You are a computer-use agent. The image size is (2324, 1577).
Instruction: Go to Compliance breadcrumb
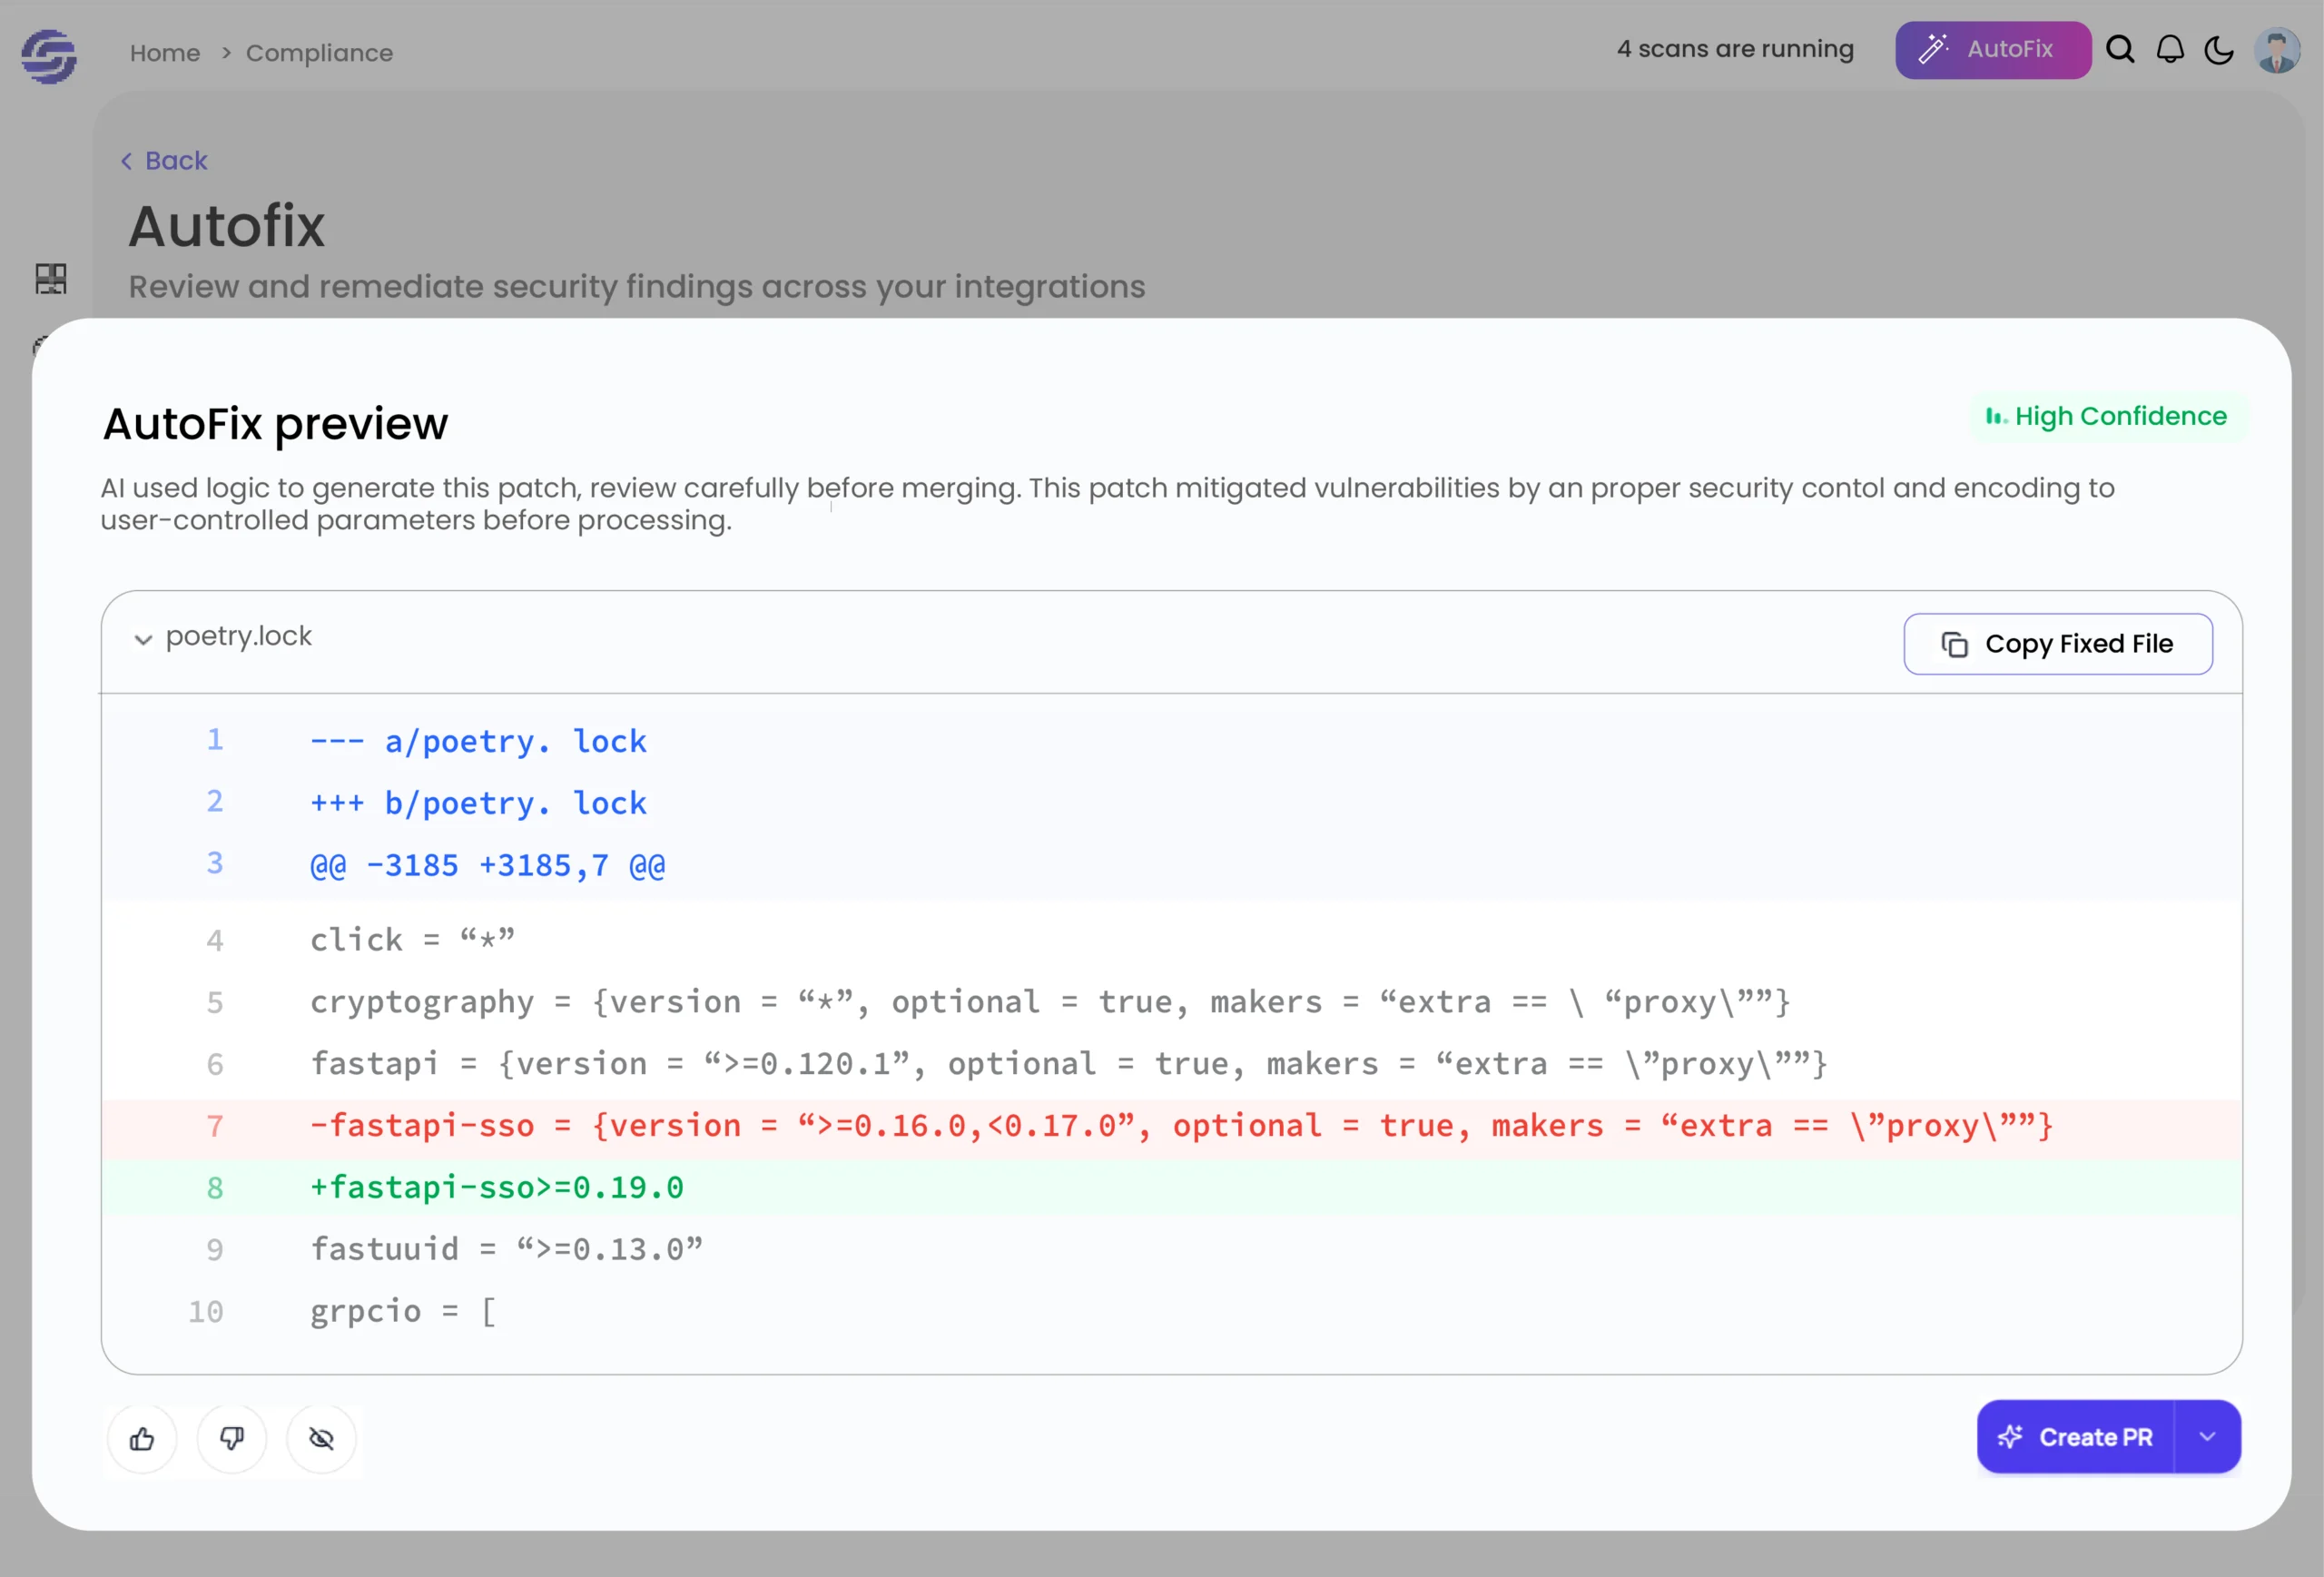pyautogui.click(x=319, y=53)
